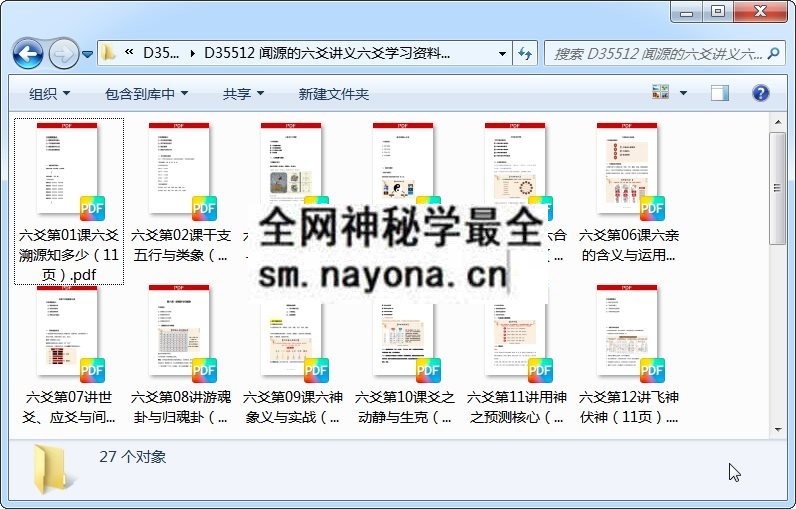Image resolution: width=796 pixels, height=509 pixels.
Task: Click the scrollbar down arrow
Action: pyautogui.click(x=778, y=429)
